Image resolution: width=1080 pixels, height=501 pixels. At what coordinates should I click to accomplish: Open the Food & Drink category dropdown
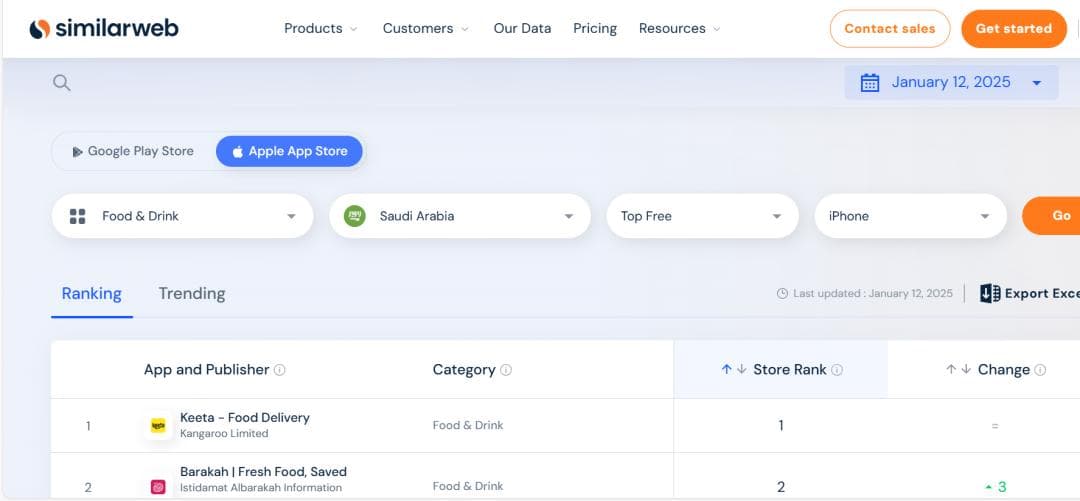pos(182,216)
